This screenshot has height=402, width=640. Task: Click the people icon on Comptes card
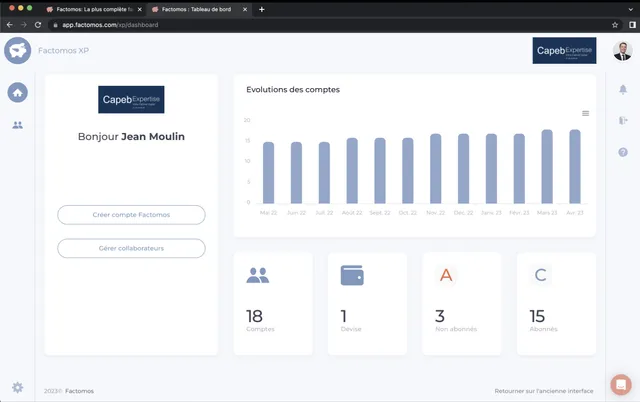point(258,275)
